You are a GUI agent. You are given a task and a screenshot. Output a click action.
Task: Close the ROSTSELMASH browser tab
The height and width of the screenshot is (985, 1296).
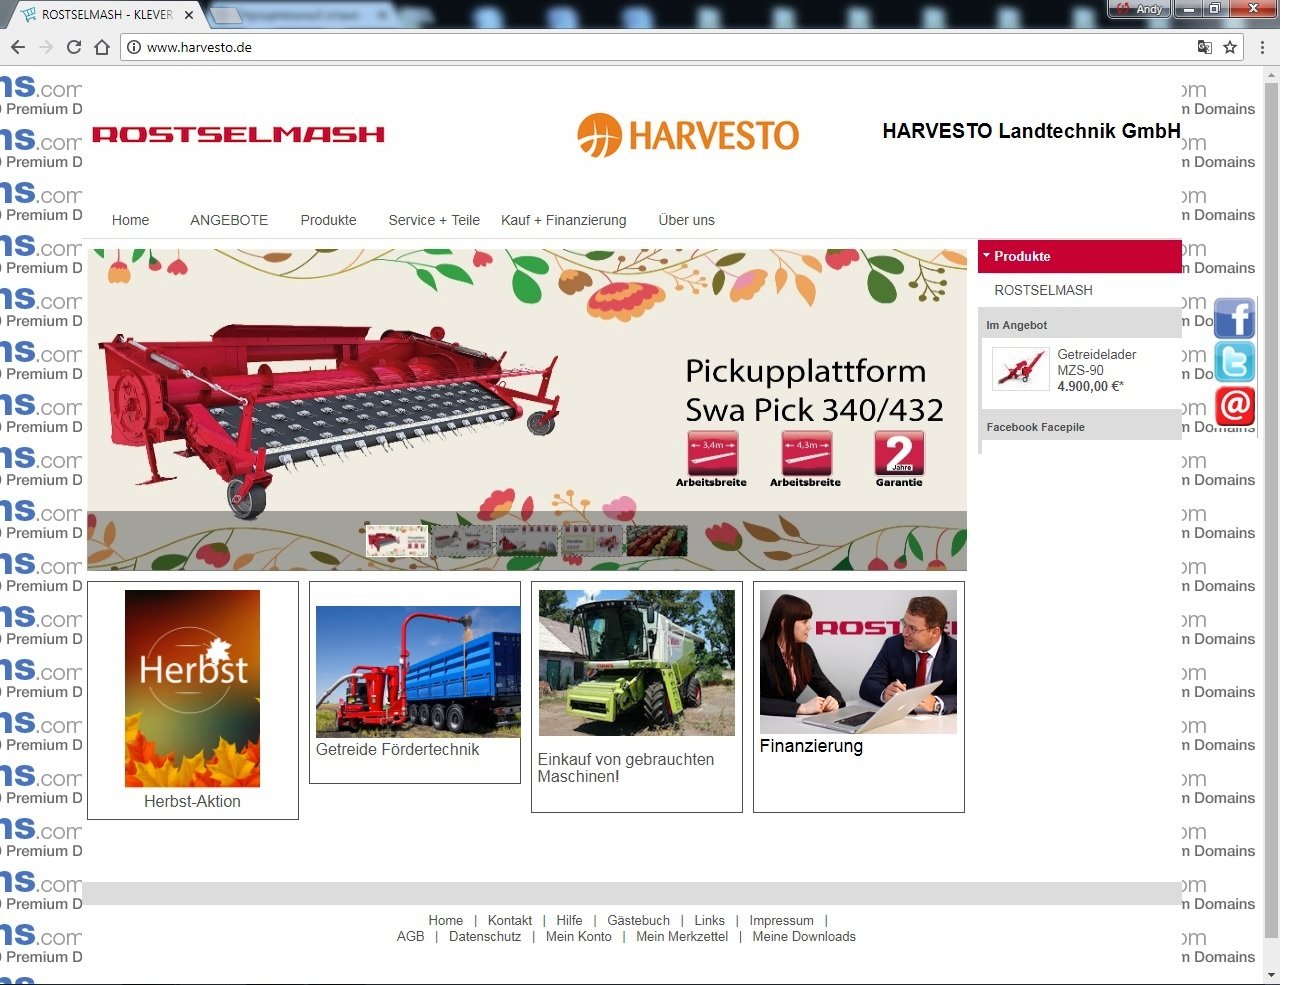pos(189,15)
